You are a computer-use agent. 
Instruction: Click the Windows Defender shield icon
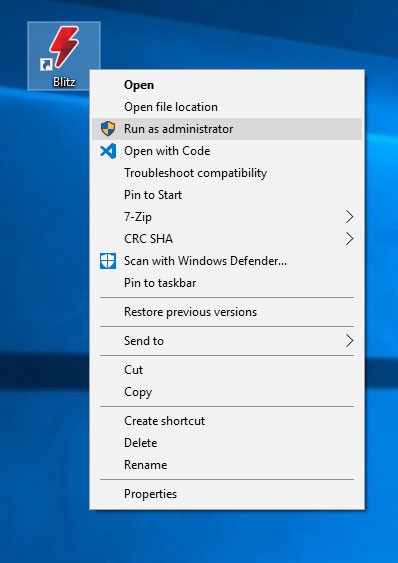tap(108, 261)
